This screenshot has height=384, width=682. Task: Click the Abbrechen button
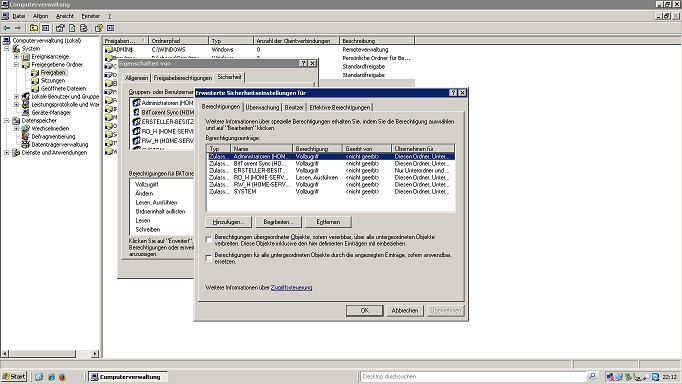405,311
